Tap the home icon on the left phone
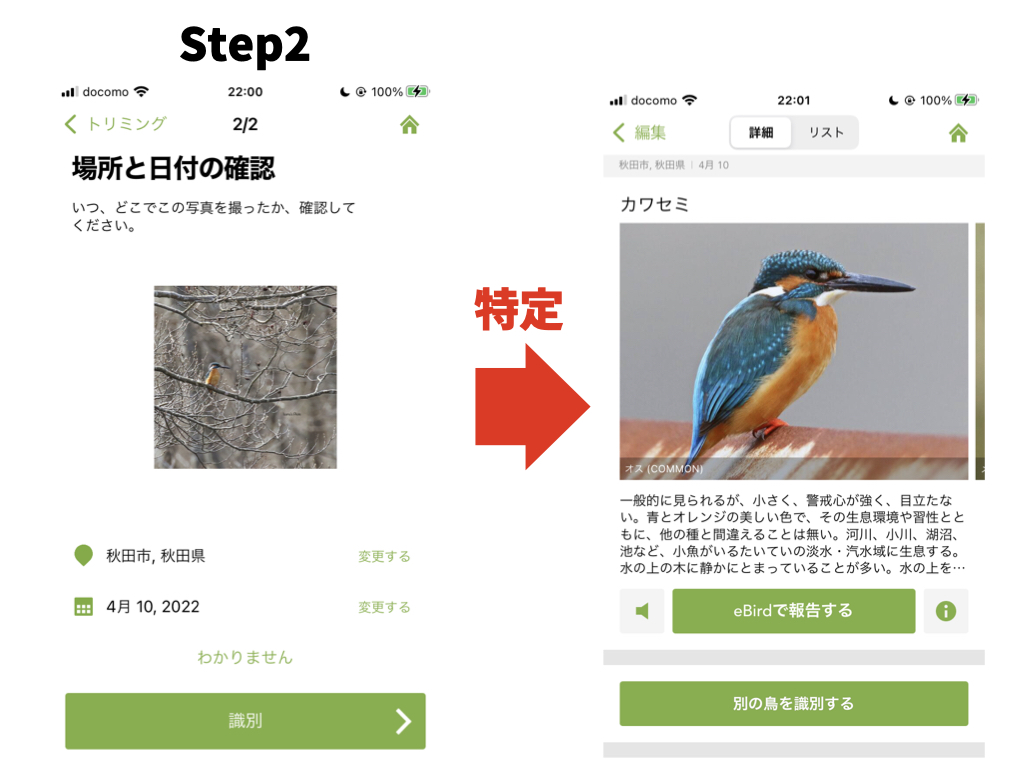This screenshot has width=1024, height=768. [x=409, y=124]
